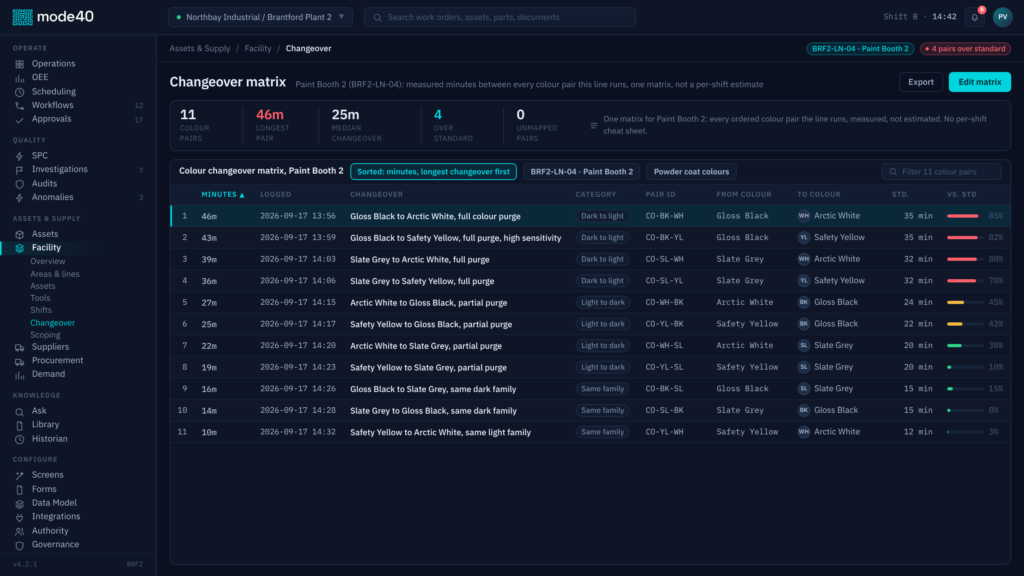Open the Overview sub-item under Facility
Viewport: 1024px width, 576px height.
(x=48, y=261)
